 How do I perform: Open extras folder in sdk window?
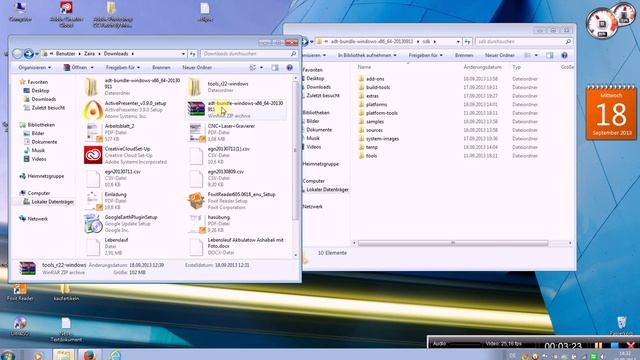(x=372, y=96)
